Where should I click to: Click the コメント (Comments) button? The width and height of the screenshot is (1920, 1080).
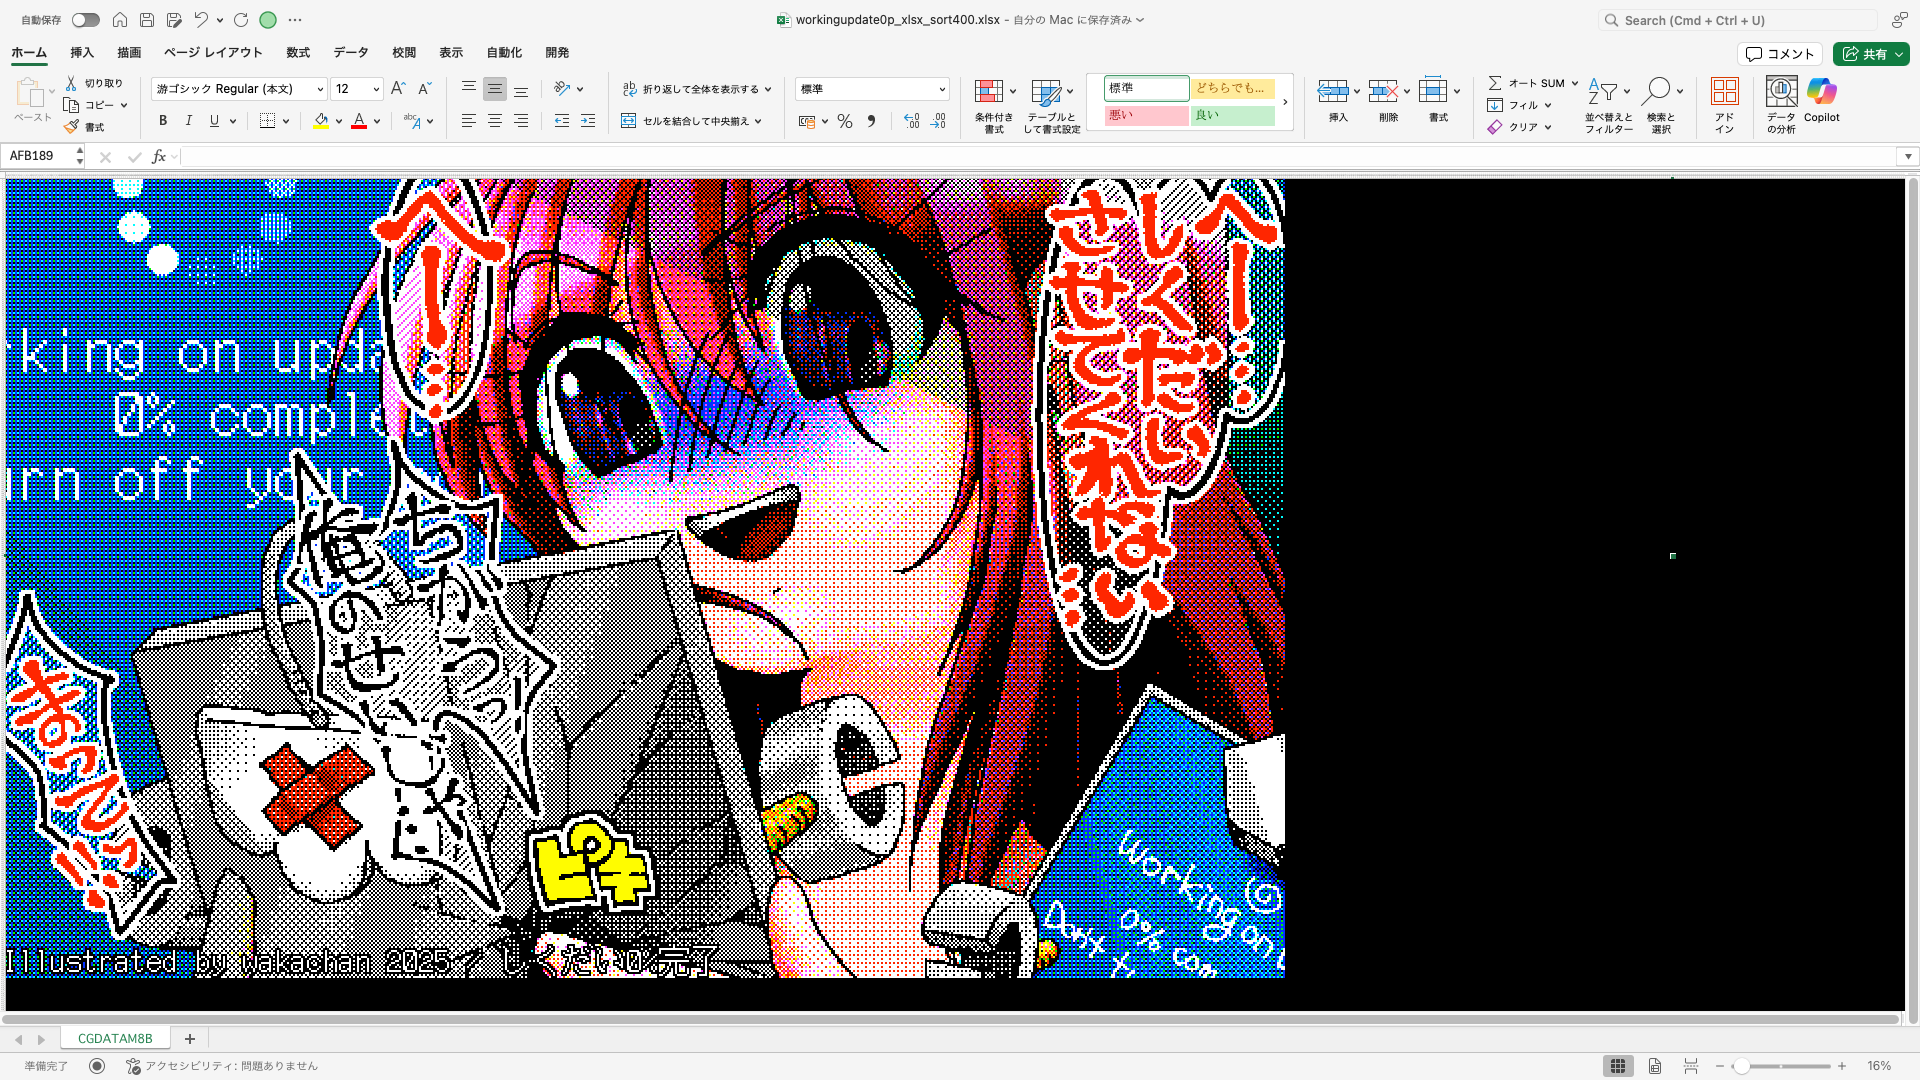(1780, 54)
